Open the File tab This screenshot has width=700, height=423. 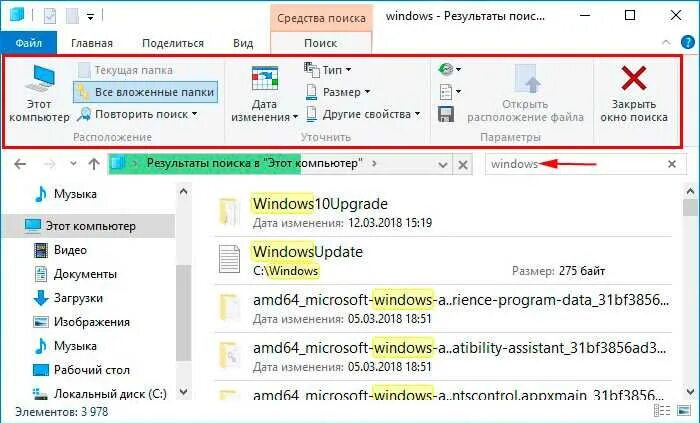[x=29, y=43]
